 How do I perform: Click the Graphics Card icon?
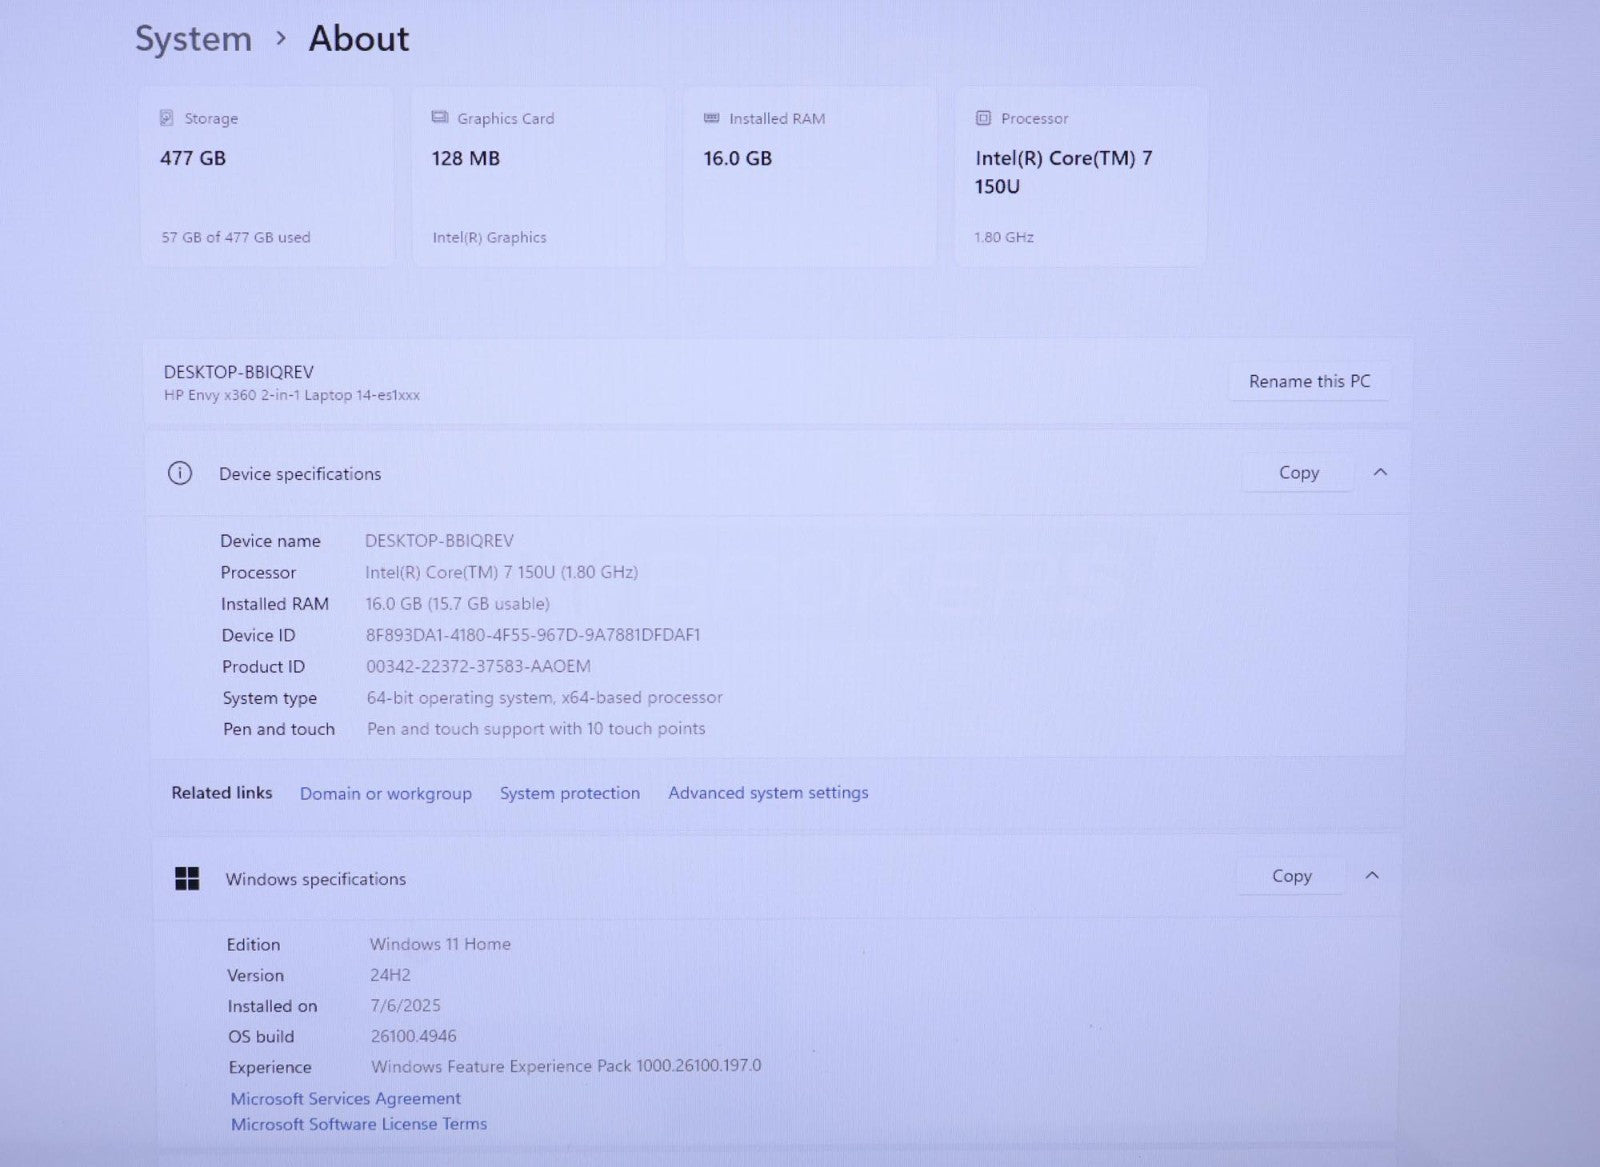[x=439, y=118]
